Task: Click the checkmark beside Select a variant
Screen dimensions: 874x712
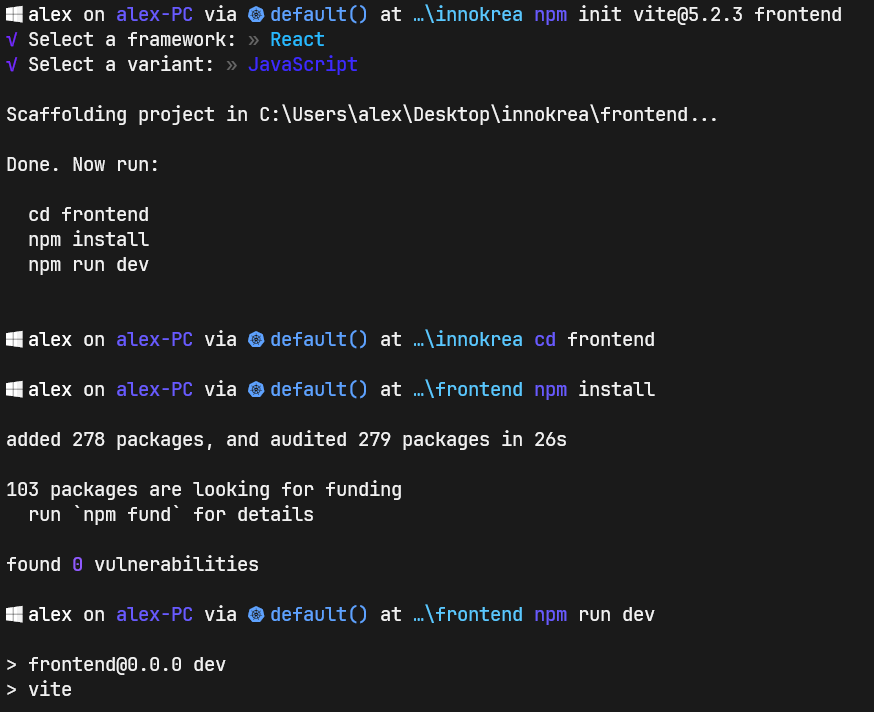Action: pyautogui.click(x=12, y=65)
